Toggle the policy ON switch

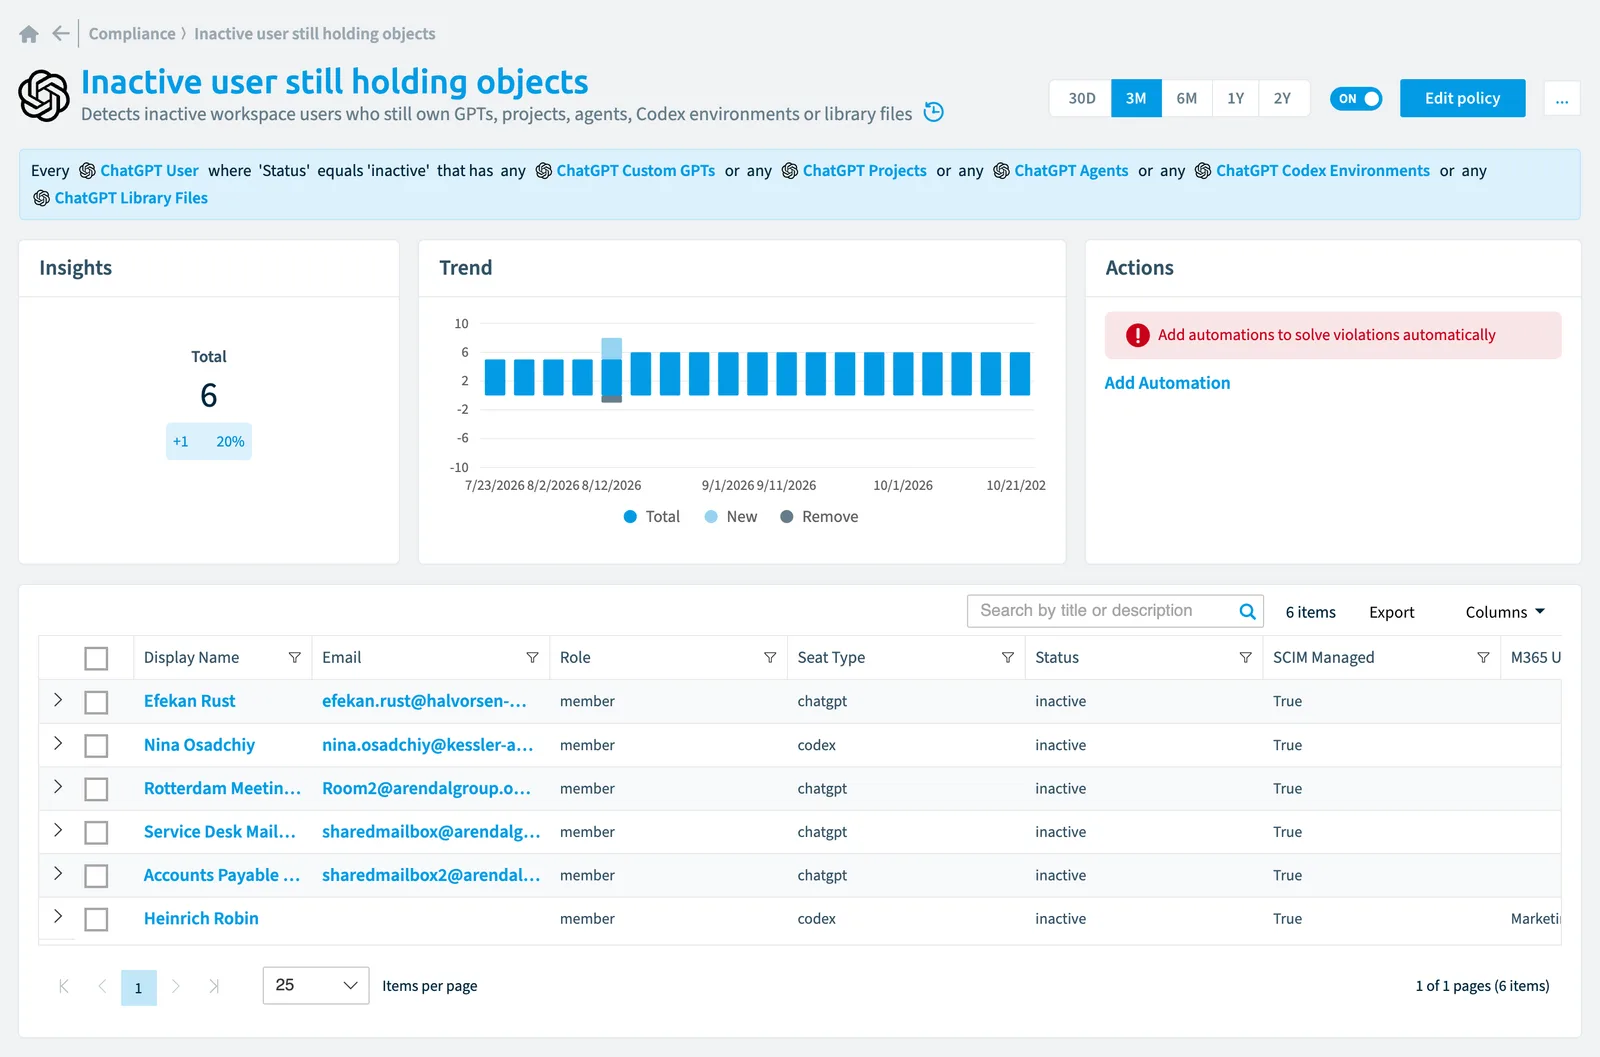click(1356, 99)
